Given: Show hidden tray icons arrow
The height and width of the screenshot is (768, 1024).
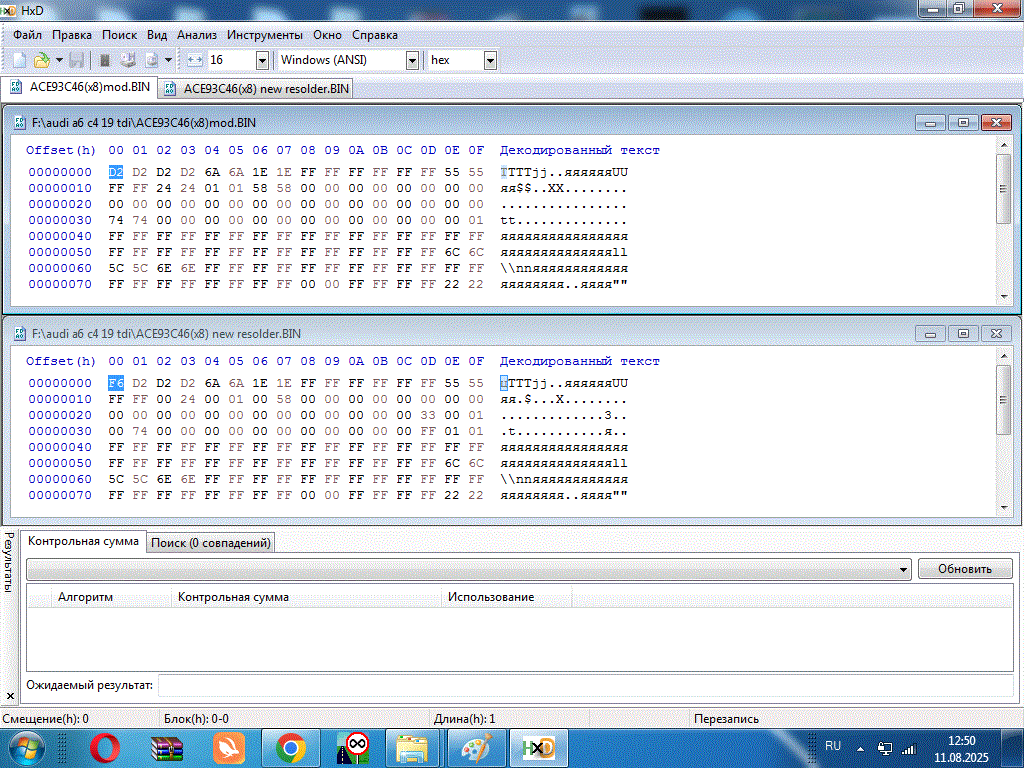Looking at the screenshot, I should pos(861,749).
